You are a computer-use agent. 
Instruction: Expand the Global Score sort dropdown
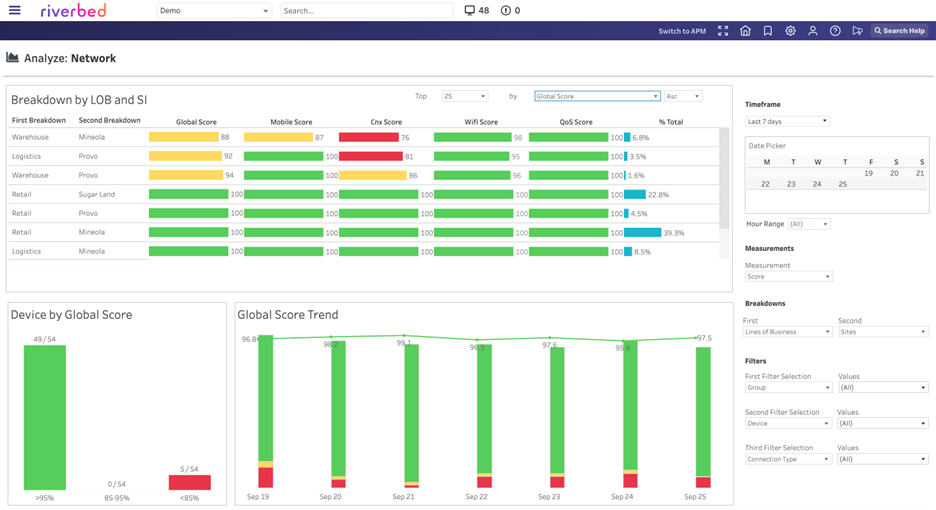597,97
